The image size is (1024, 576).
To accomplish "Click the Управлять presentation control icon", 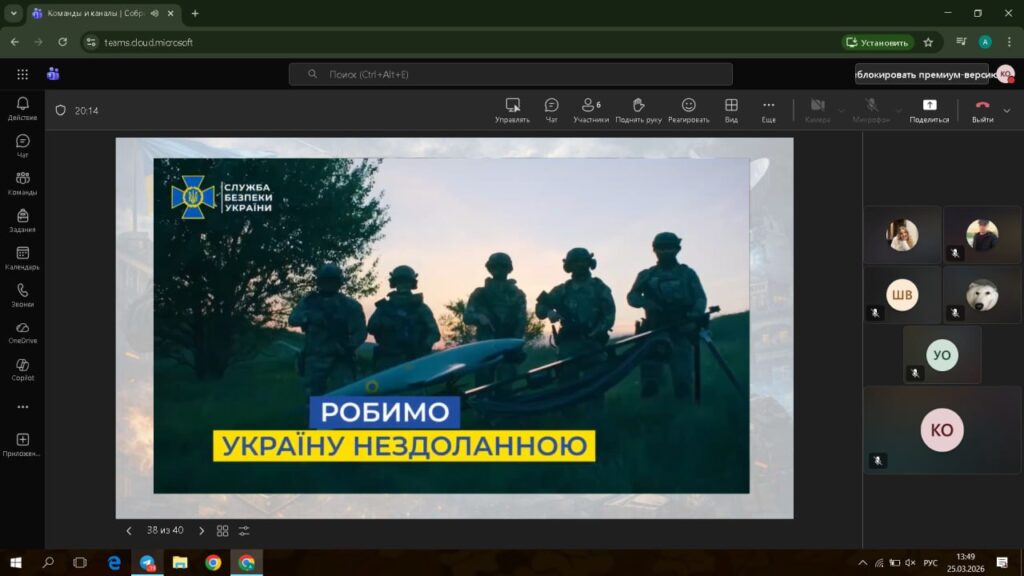I will [x=512, y=109].
